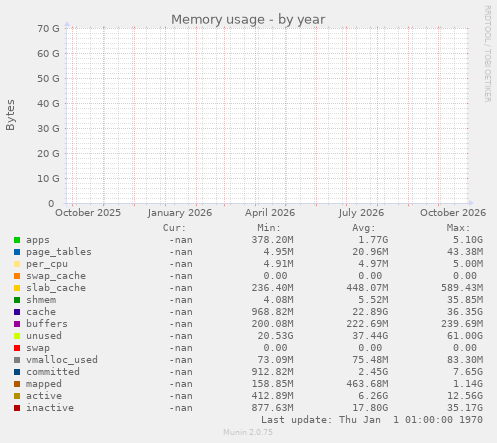Click the 'swap_cache' legend label
This screenshot has height=443, width=497.
tap(56, 276)
